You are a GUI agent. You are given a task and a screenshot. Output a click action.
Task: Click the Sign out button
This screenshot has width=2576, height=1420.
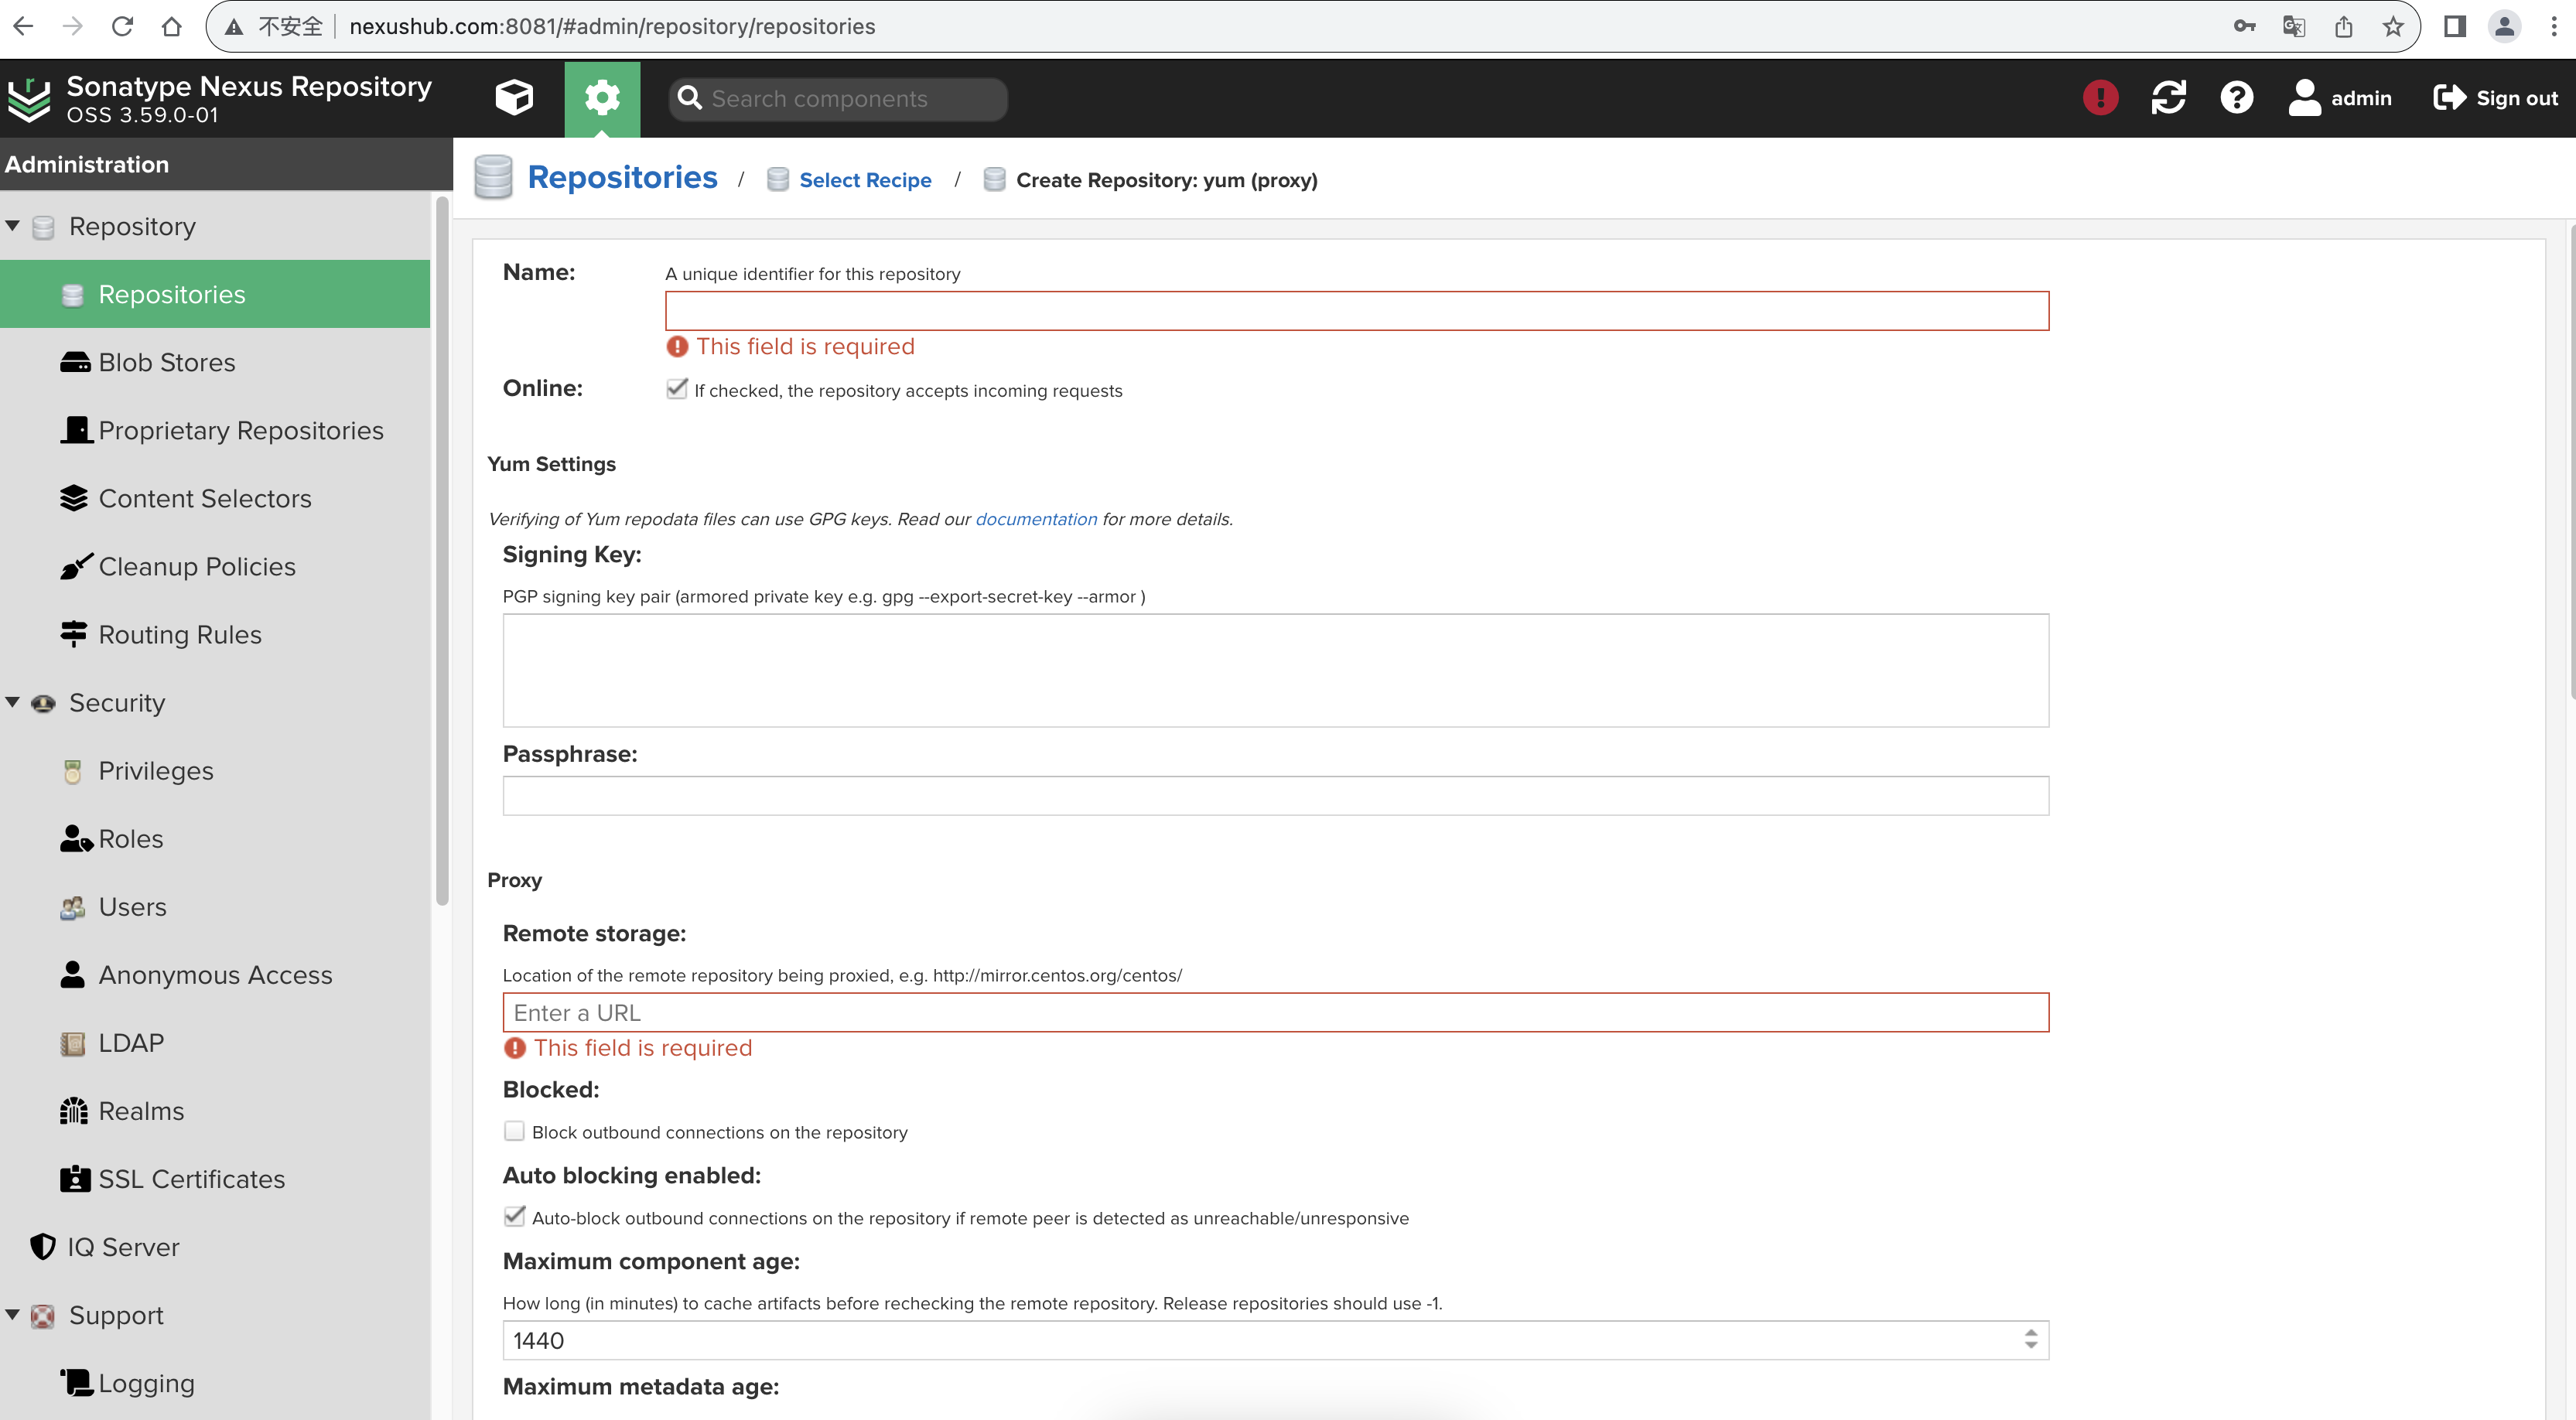[2495, 98]
